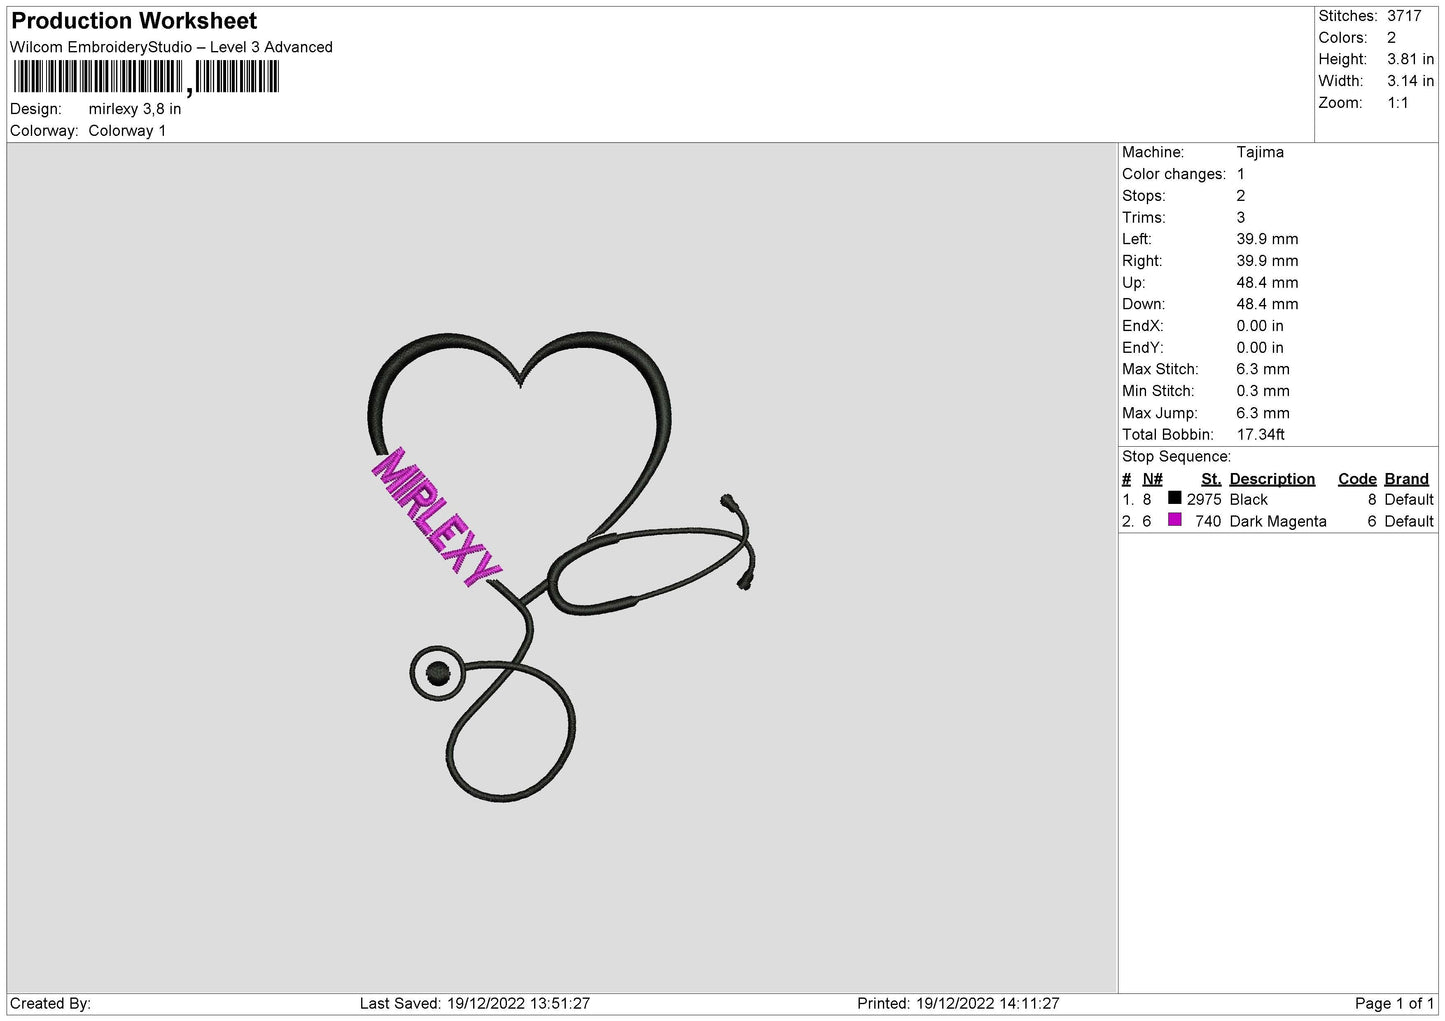Click the Code column header
1445x1021 pixels.
coord(1357,479)
